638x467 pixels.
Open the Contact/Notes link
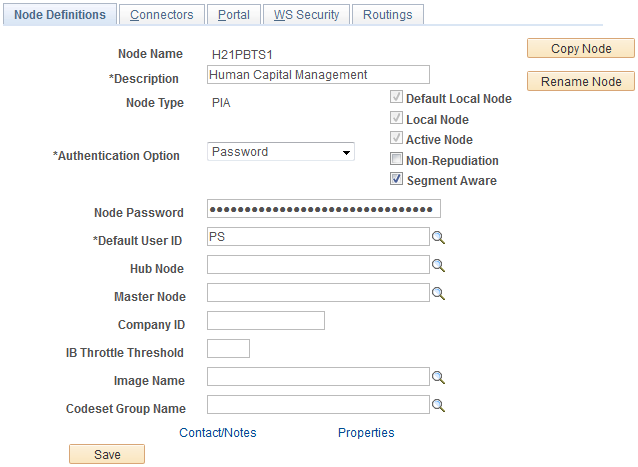217,433
